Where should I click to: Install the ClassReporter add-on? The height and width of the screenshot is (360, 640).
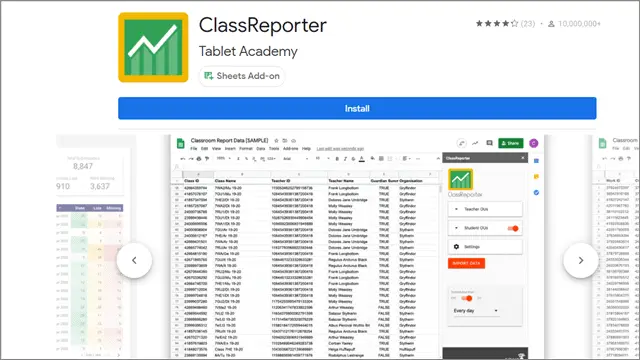[357, 109]
